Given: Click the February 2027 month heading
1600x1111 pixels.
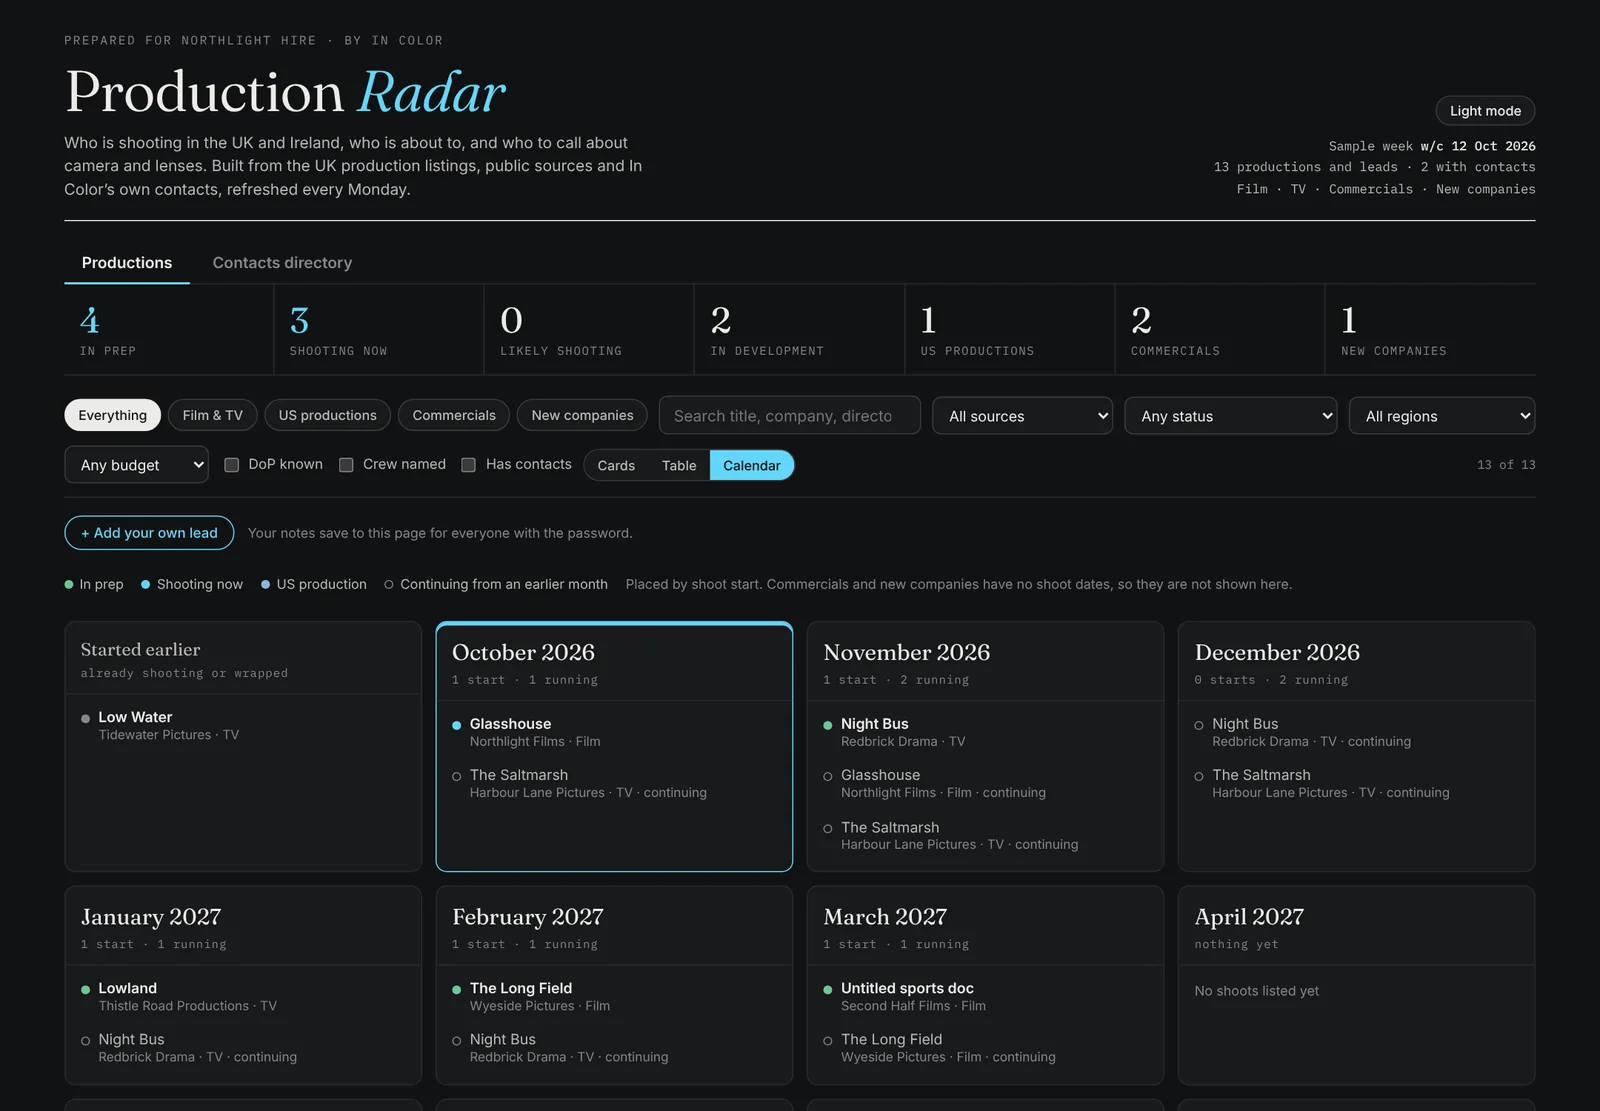Looking at the screenshot, I should pyautogui.click(x=528, y=917).
